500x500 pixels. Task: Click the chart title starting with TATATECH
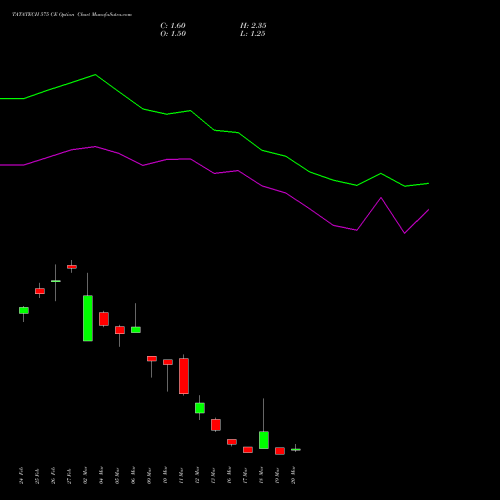[x=72, y=15]
